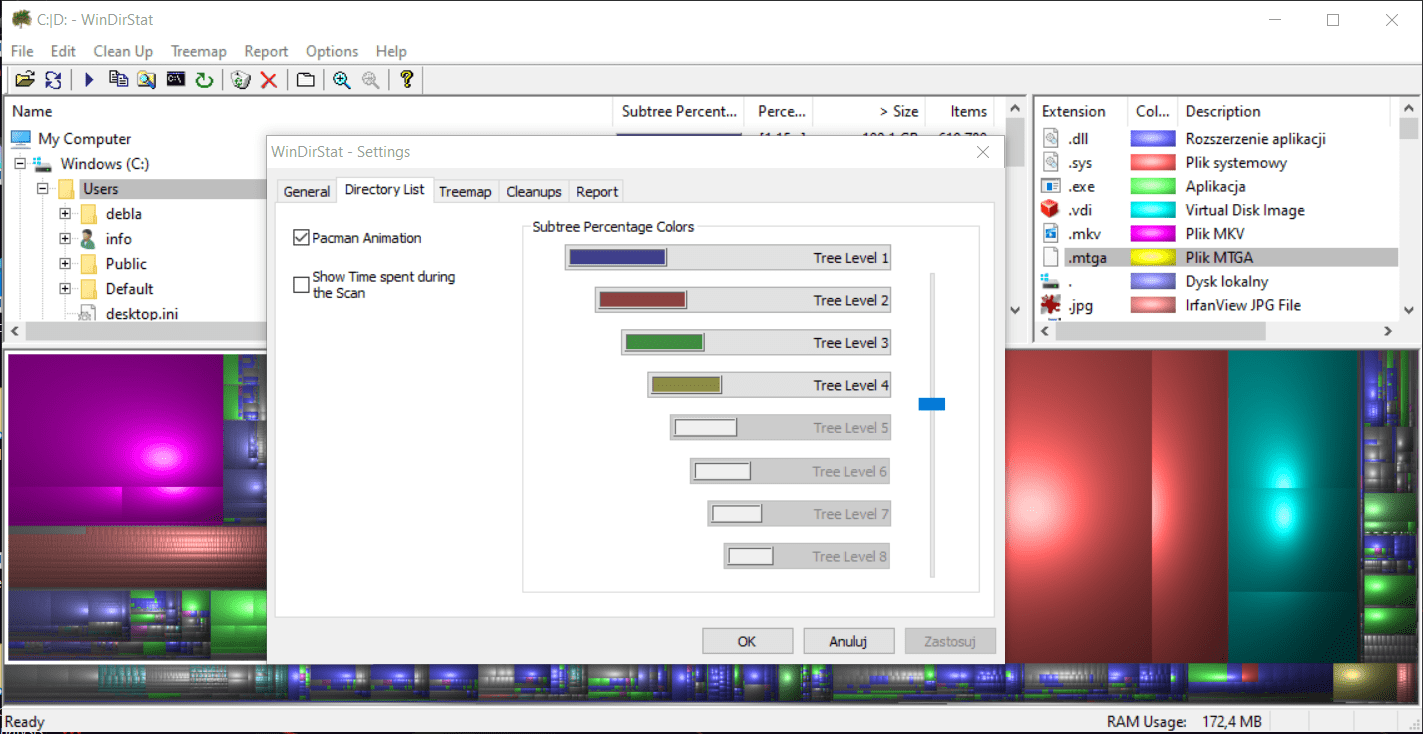Image resolution: width=1423 pixels, height=734 pixels.
Task: Switch to the General settings tab
Action: (307, 192)
